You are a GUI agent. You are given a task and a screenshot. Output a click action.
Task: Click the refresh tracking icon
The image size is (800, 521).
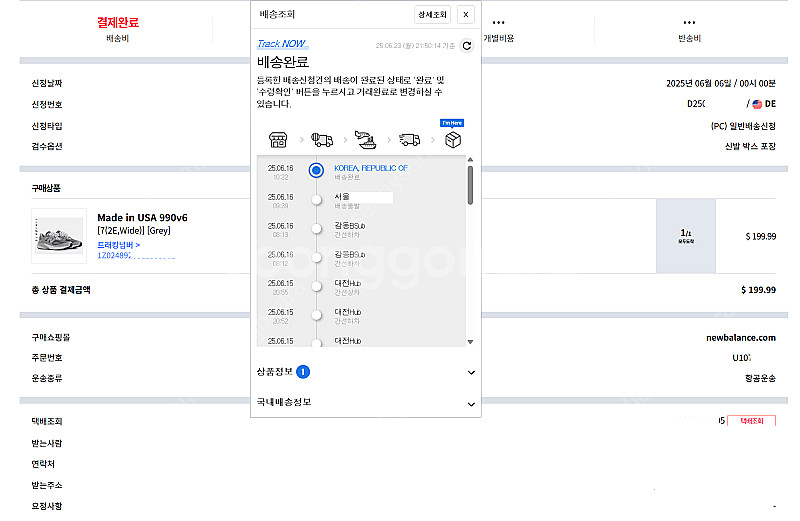466,46
